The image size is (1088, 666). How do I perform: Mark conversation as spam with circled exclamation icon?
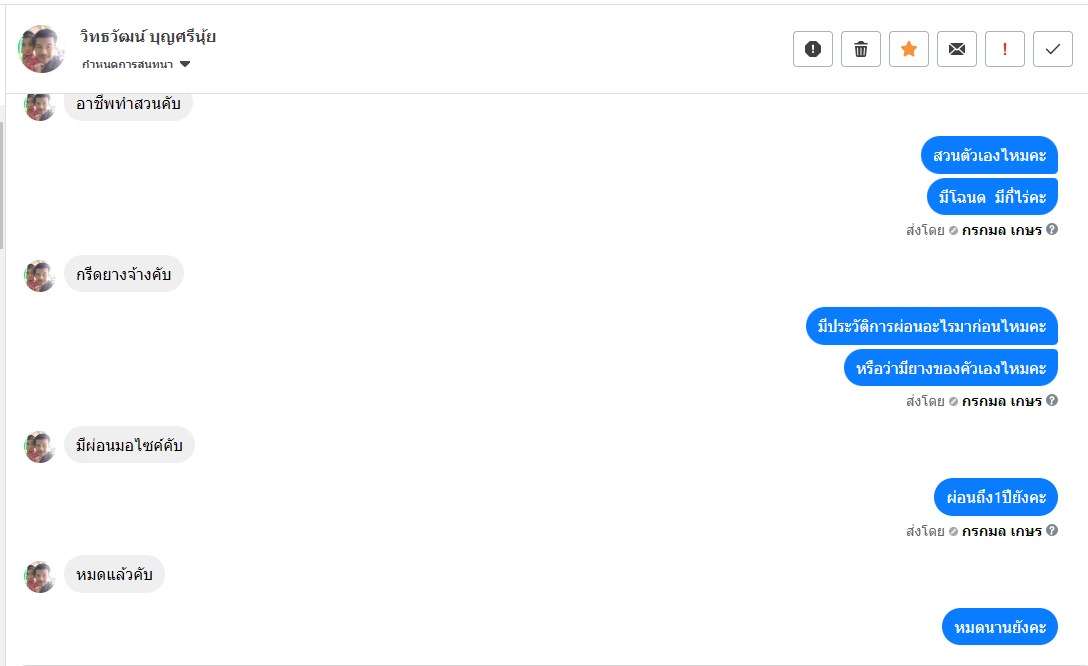pos(812,49)
